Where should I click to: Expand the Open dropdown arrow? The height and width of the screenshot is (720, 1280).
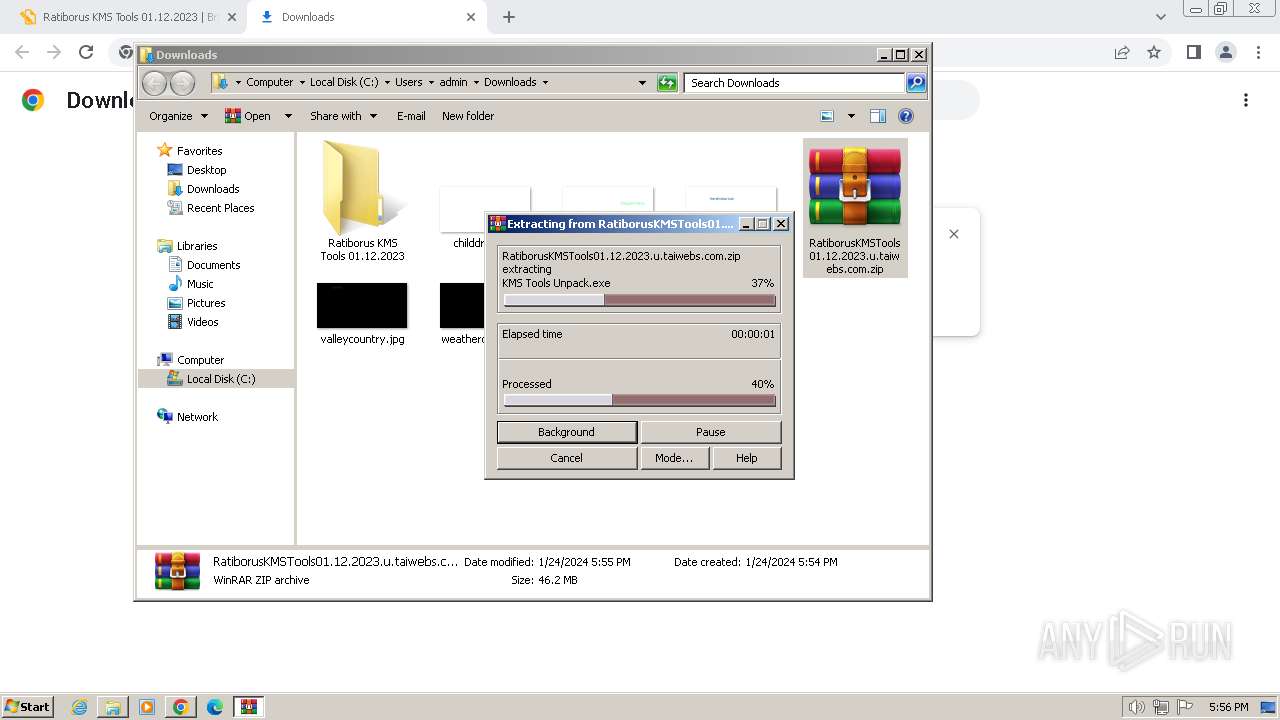pos(288,116)
